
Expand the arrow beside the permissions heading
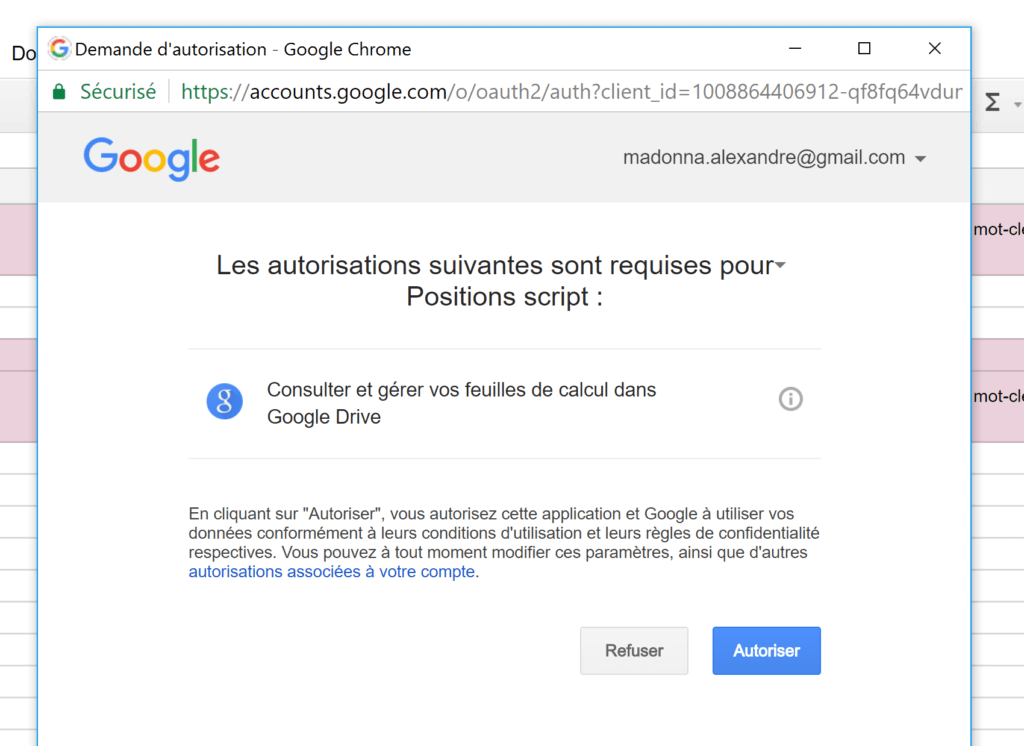click(780, 266)
